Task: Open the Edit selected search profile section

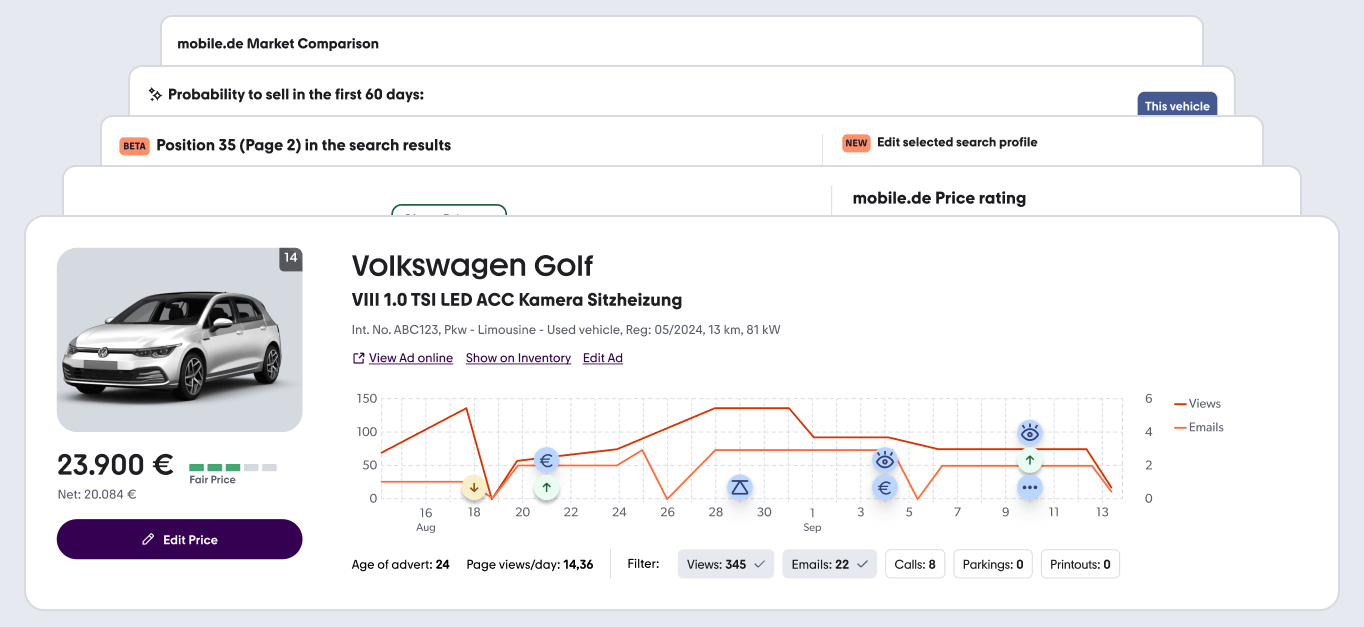Action: pyautogui.click(x=956, y=143)
